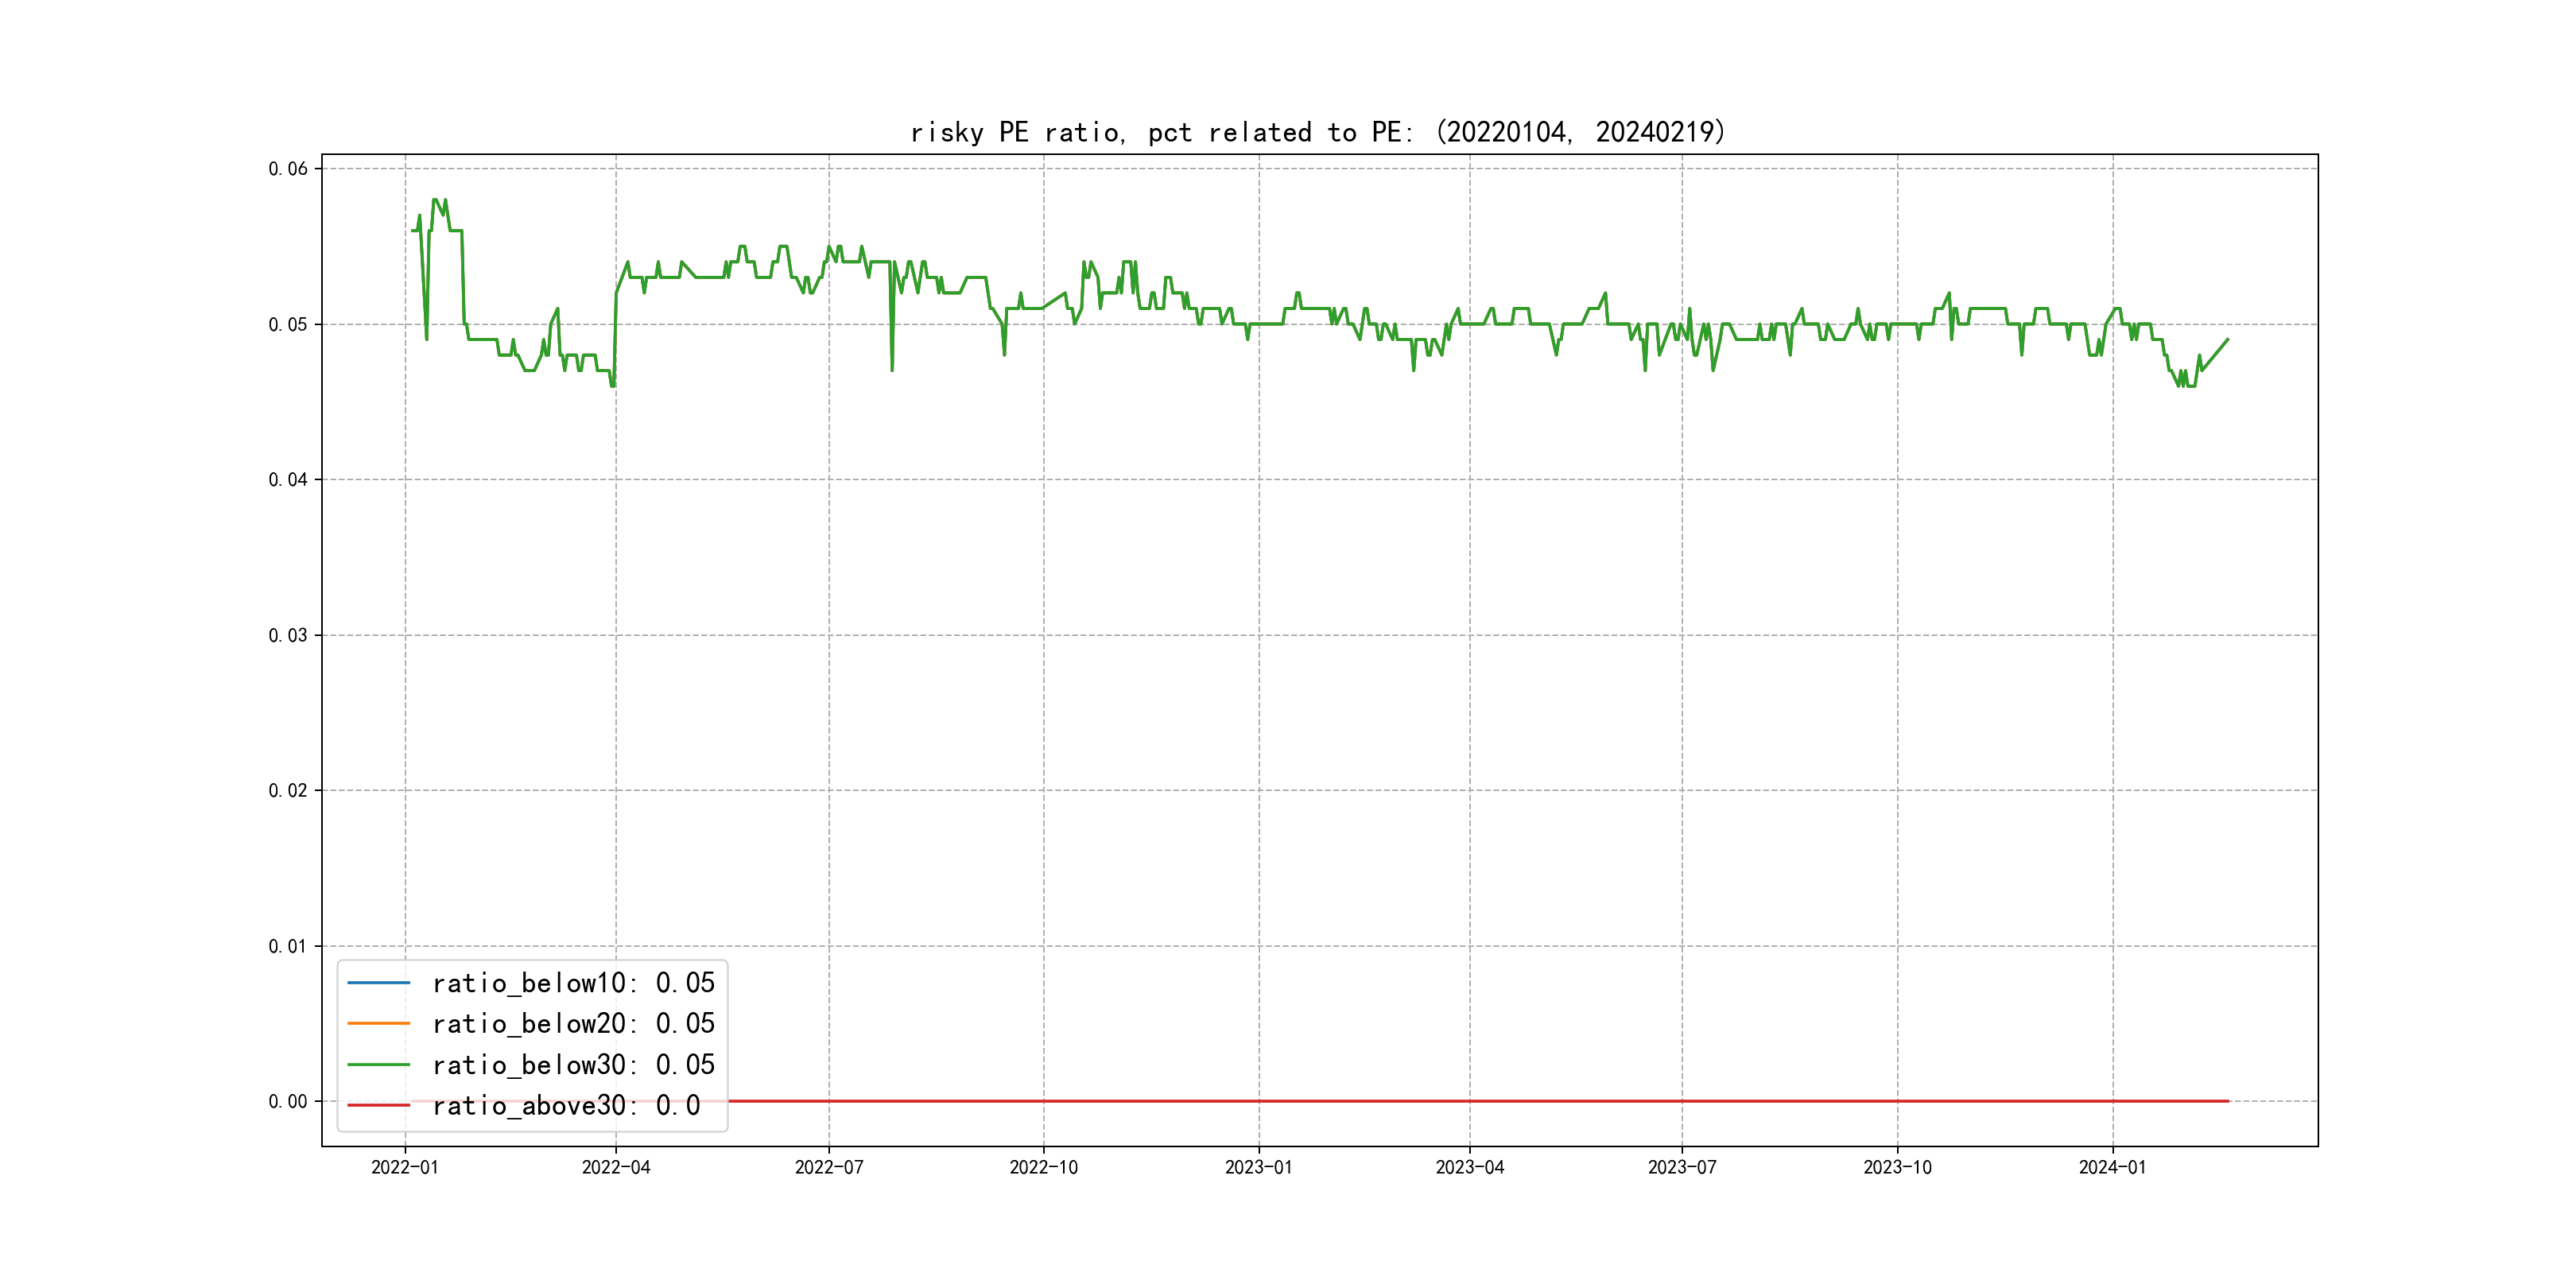Click the green line's final rising segment

(x=2215, y=354)
